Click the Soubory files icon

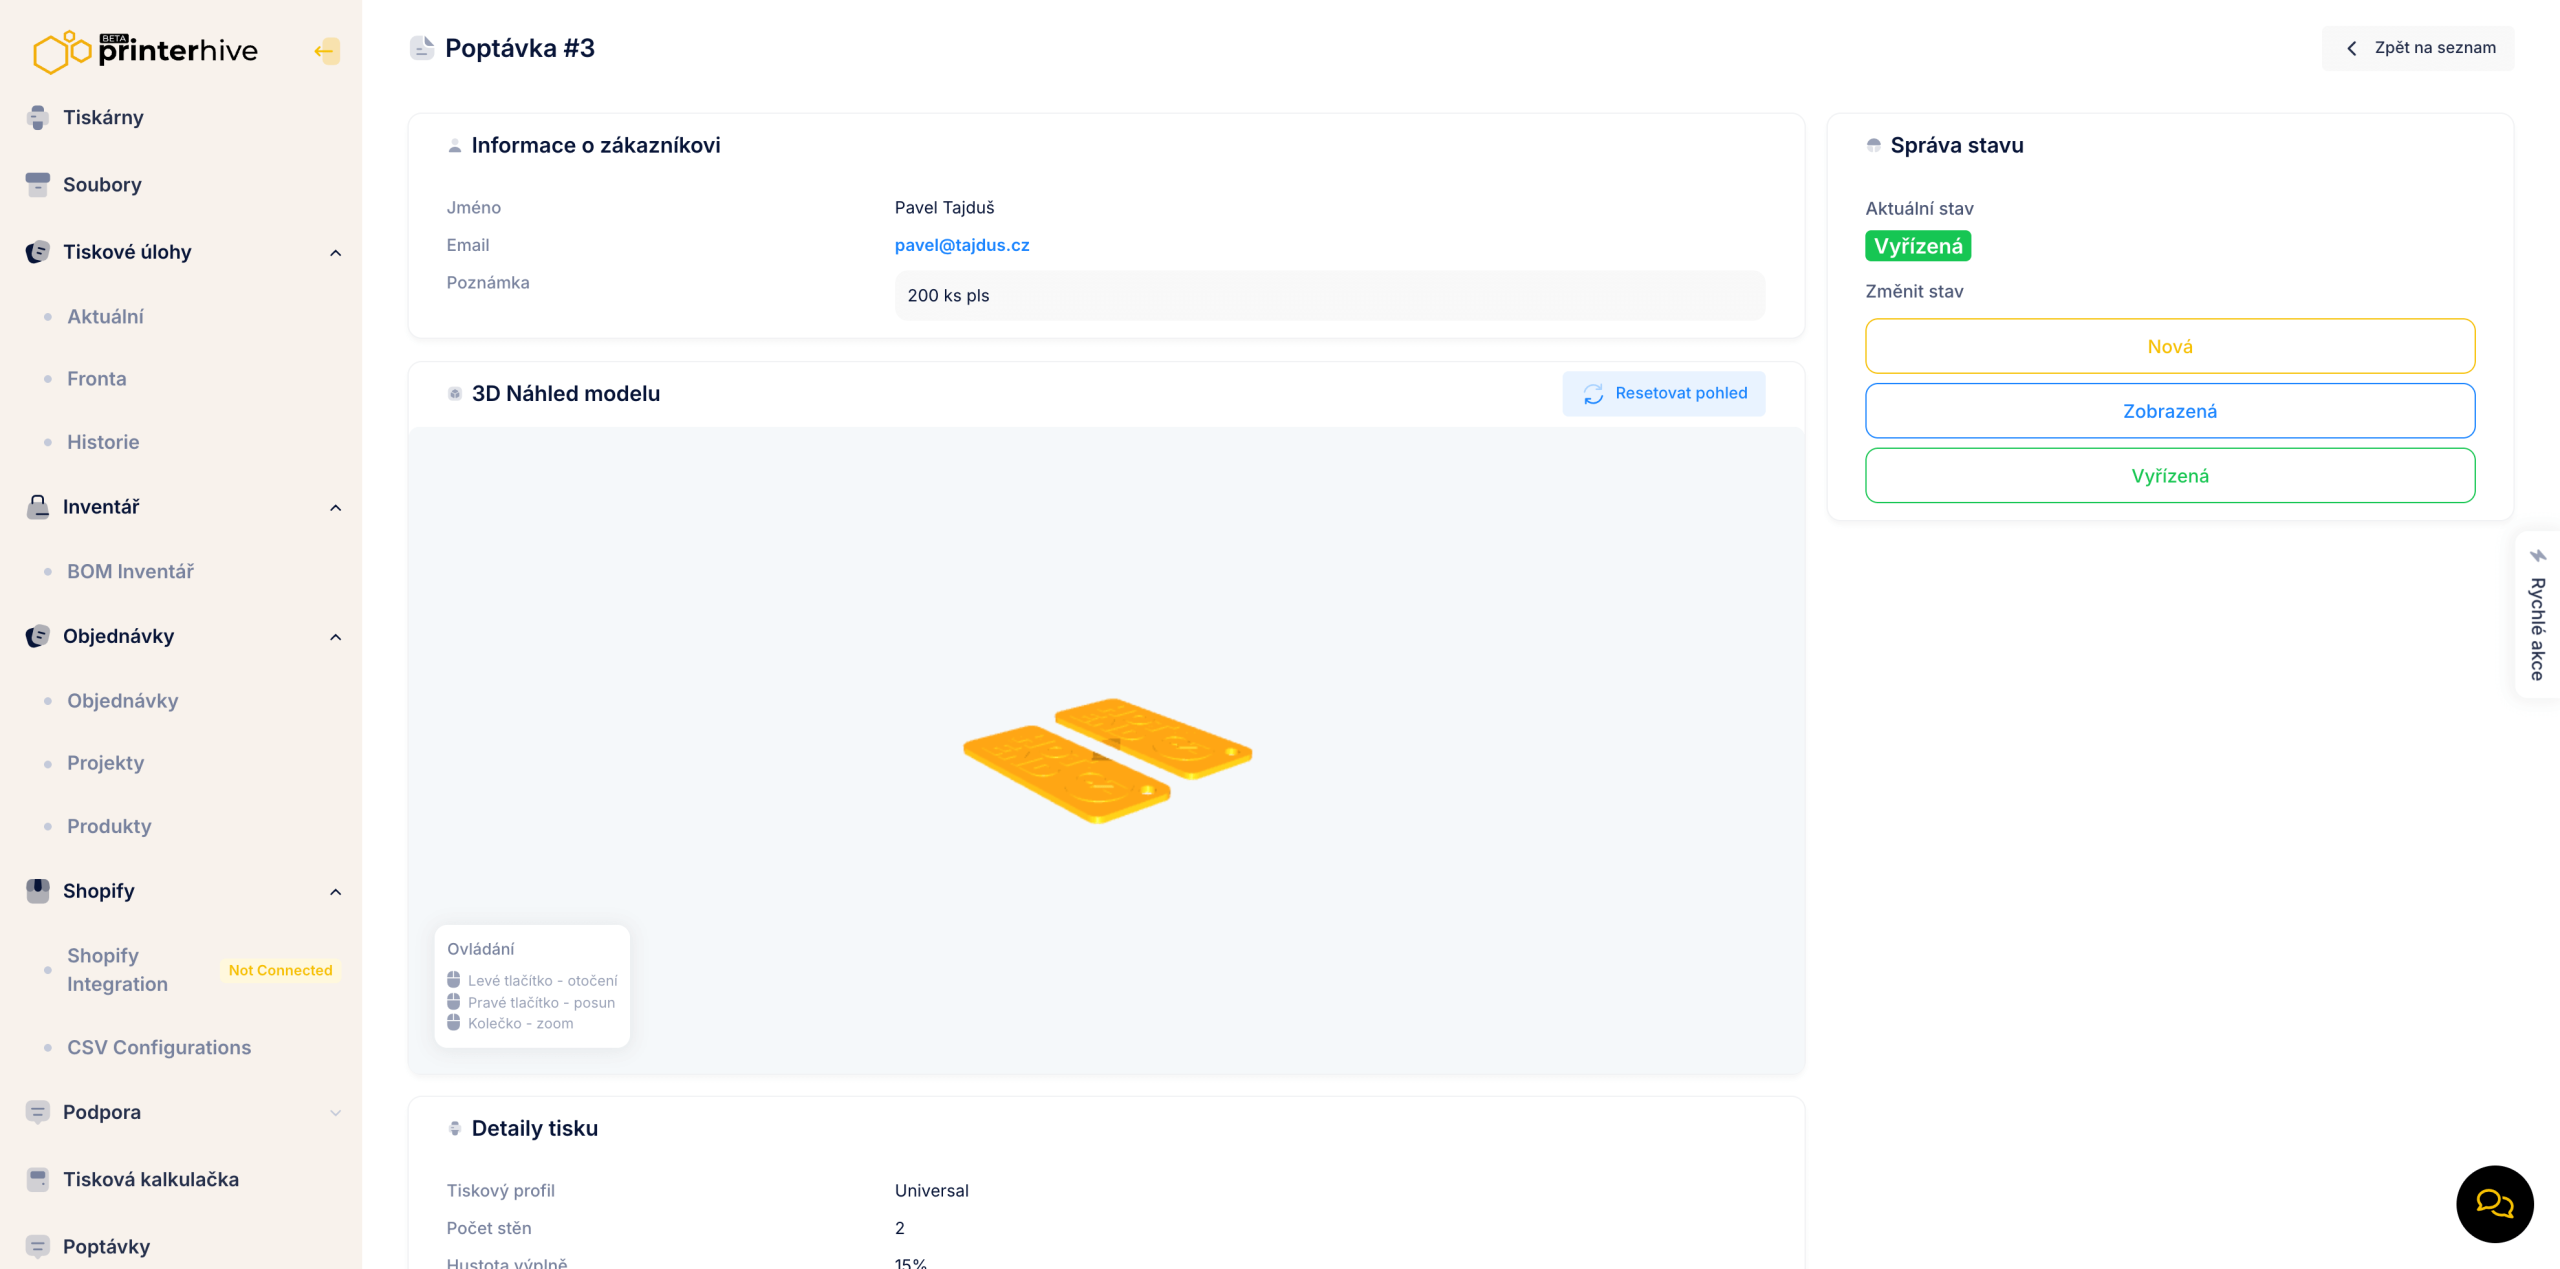[x=38, y=185]
